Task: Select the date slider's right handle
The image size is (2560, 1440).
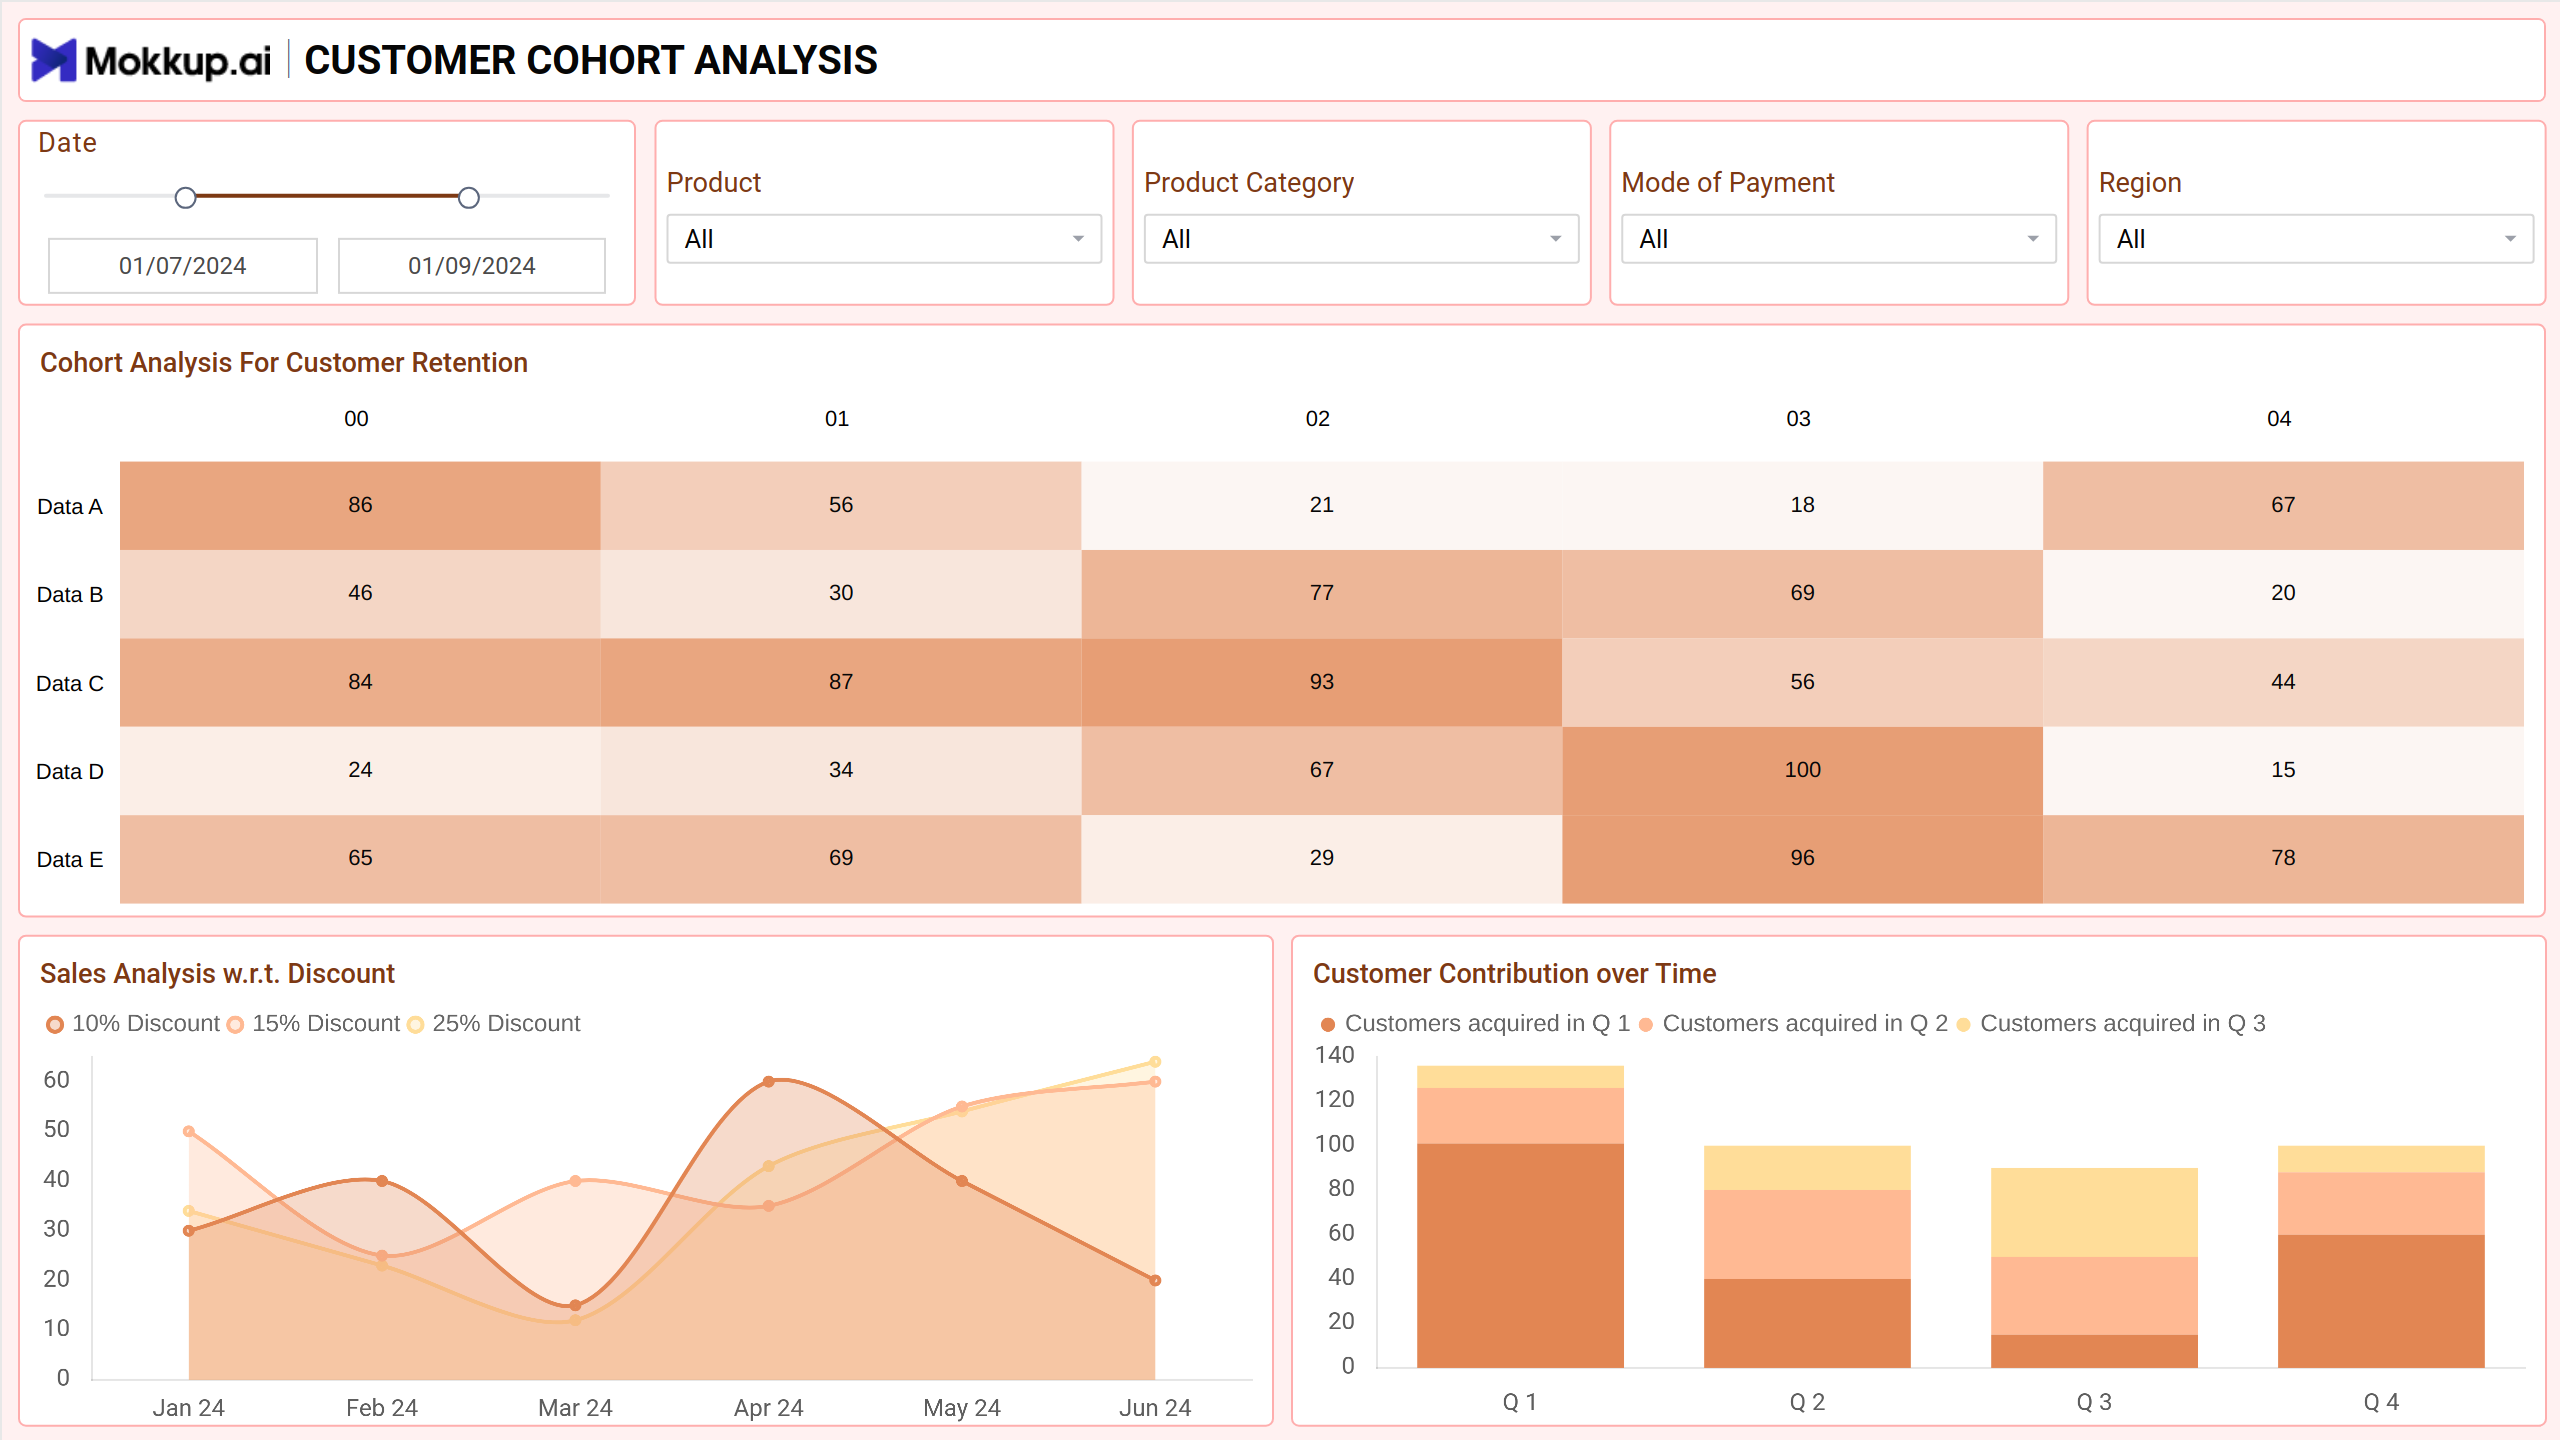Action: click(468, 198)
